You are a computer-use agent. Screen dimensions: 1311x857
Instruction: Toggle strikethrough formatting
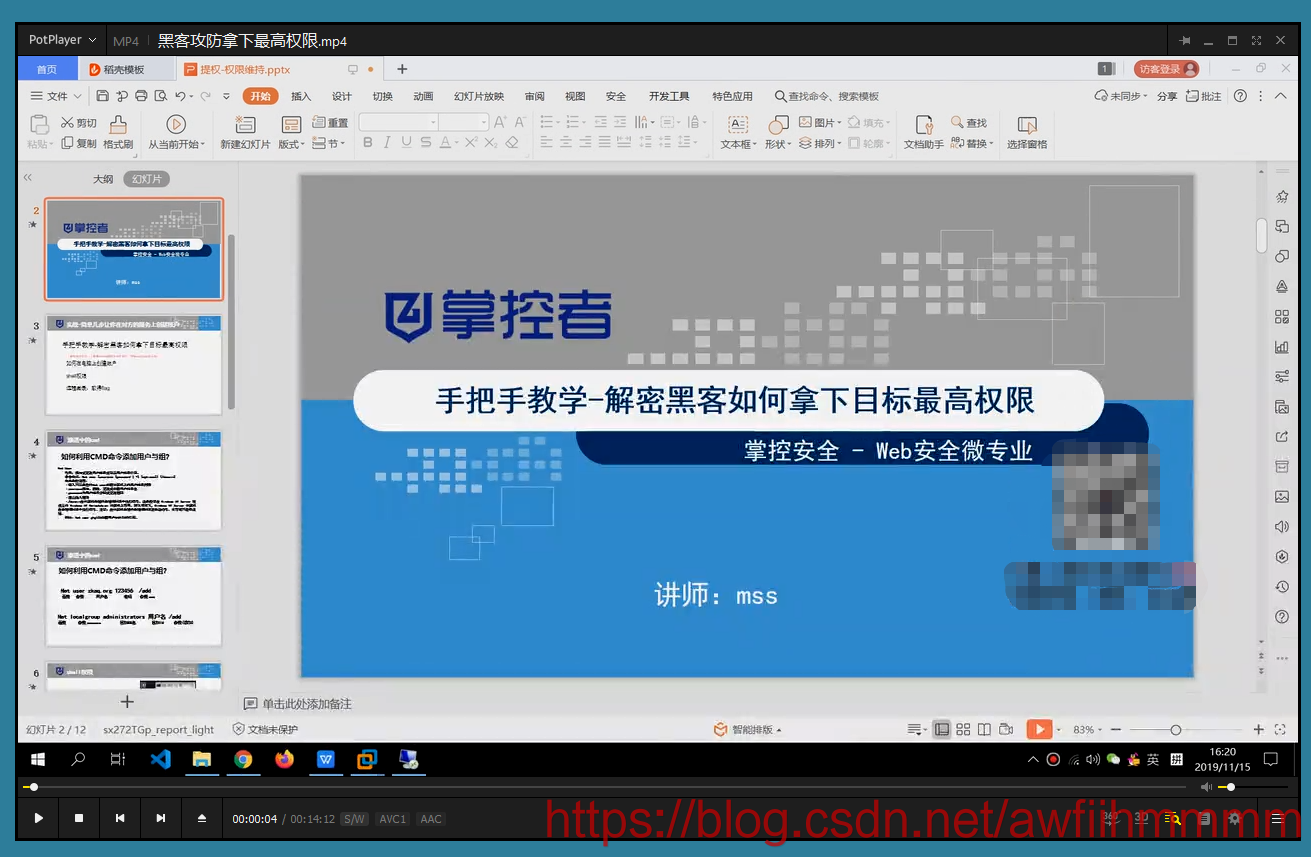coord(426,143)
